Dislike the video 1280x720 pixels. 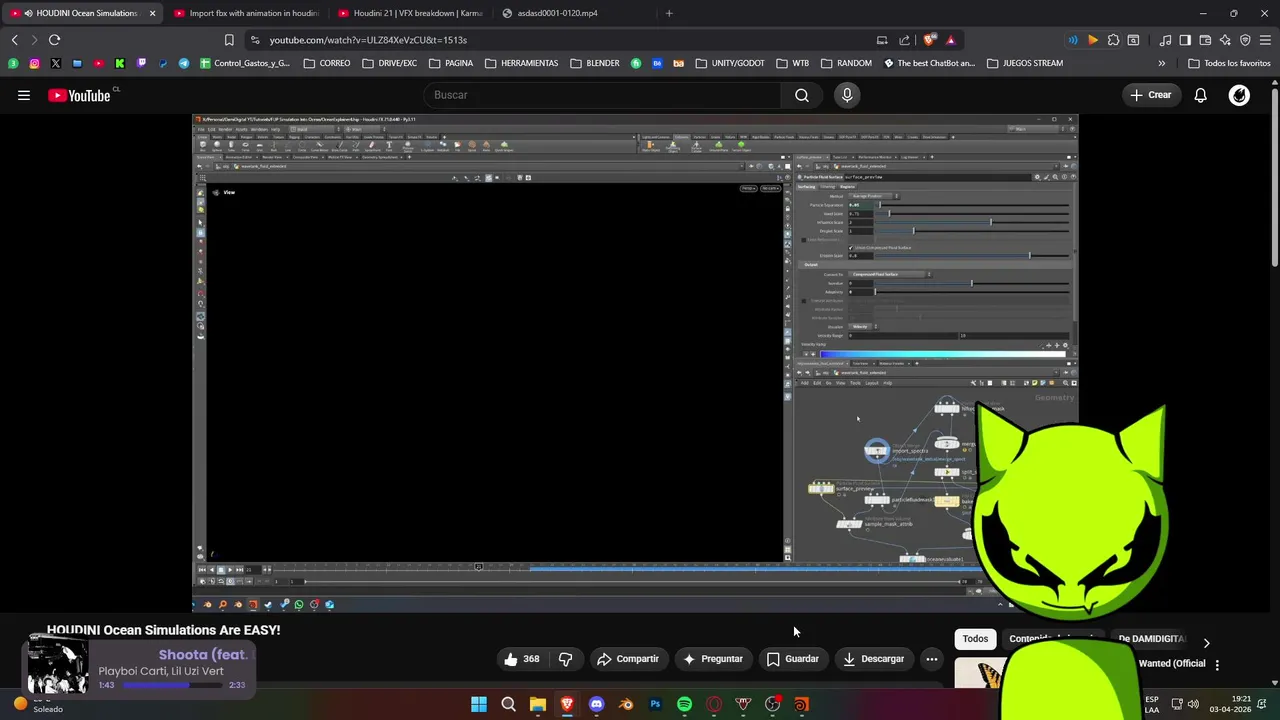coord(566,659)
